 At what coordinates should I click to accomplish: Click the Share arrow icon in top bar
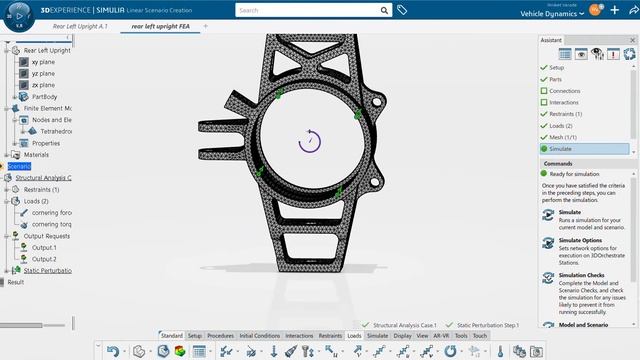pos(633,10)
